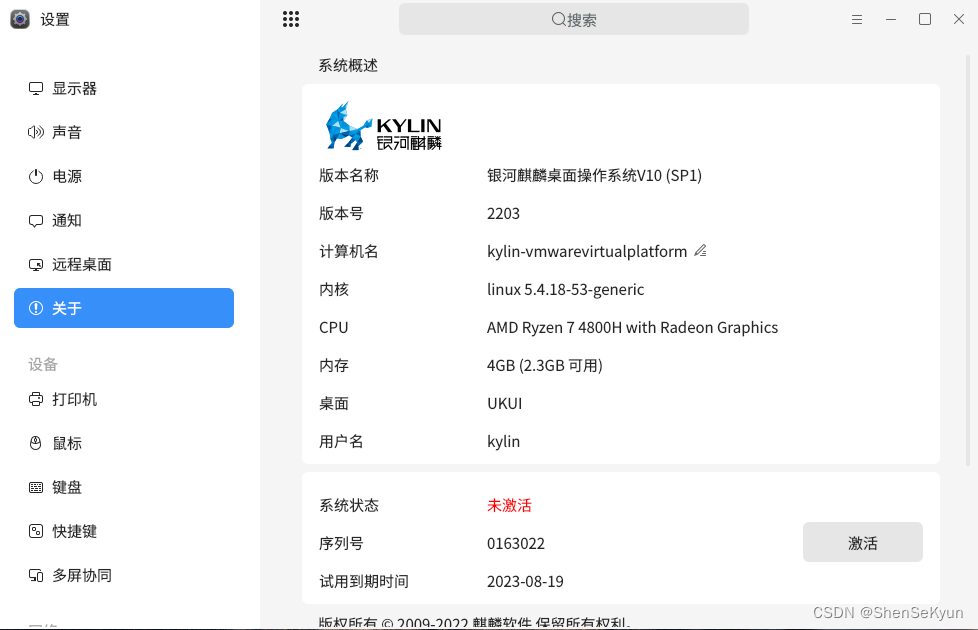Click the keyboard icon beside 键盘
The width and height of the screenshot is (978, 630).
(36, 487)
